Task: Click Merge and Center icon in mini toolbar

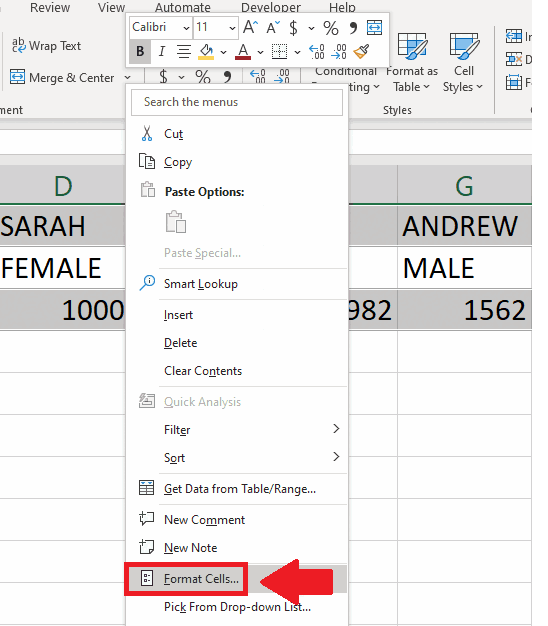Action: (374, 28)
